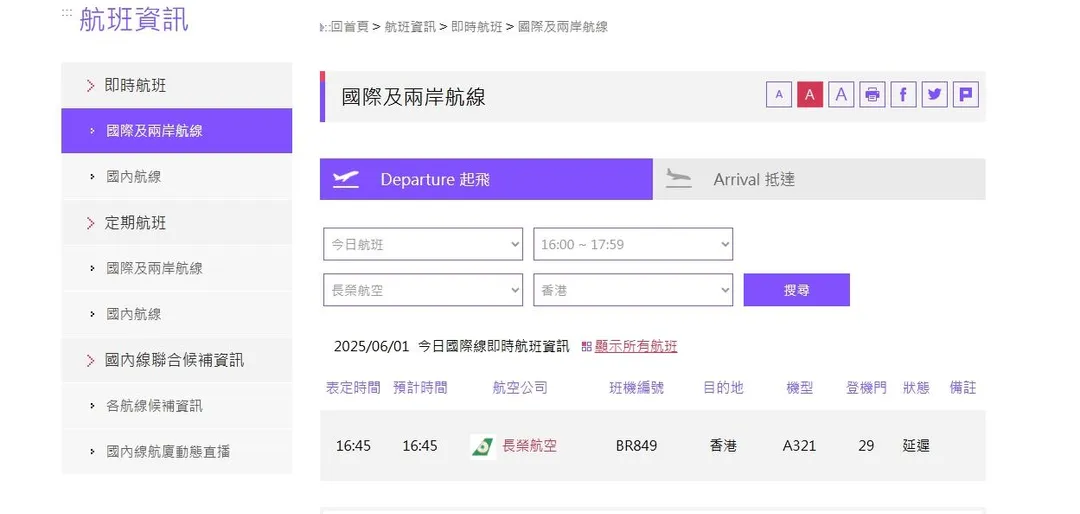Click the 表定時間 column header

(x=353, y=388)
